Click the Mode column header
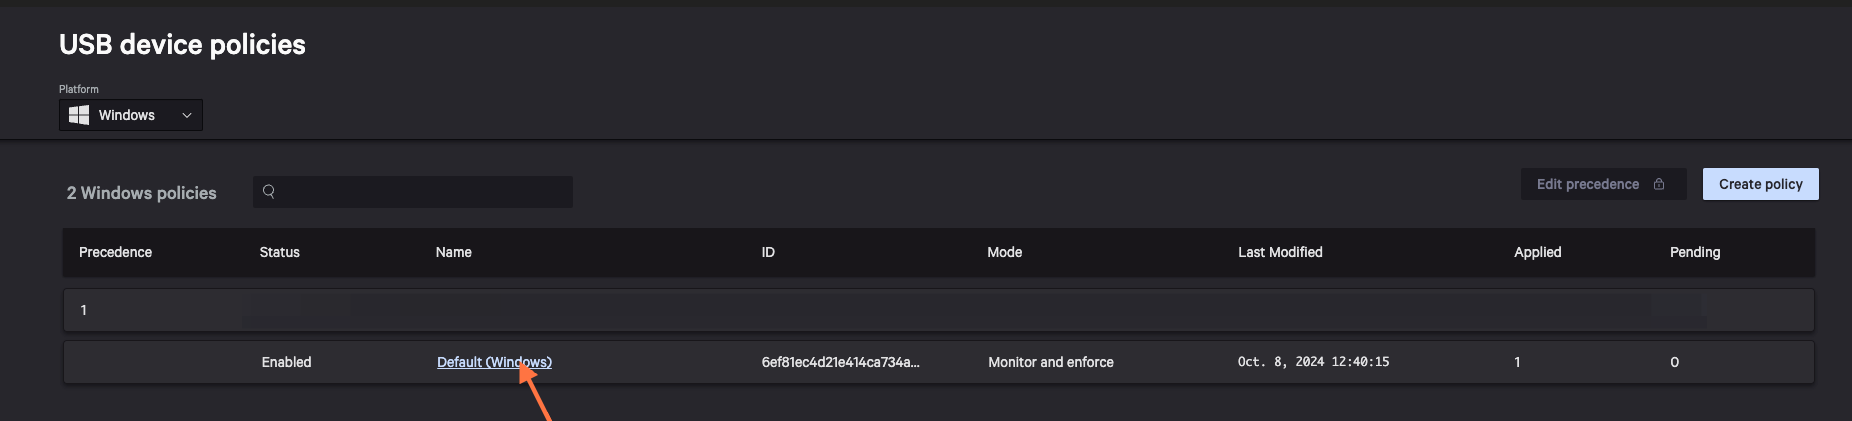The image size is (1852, 421). point(1004,252)
